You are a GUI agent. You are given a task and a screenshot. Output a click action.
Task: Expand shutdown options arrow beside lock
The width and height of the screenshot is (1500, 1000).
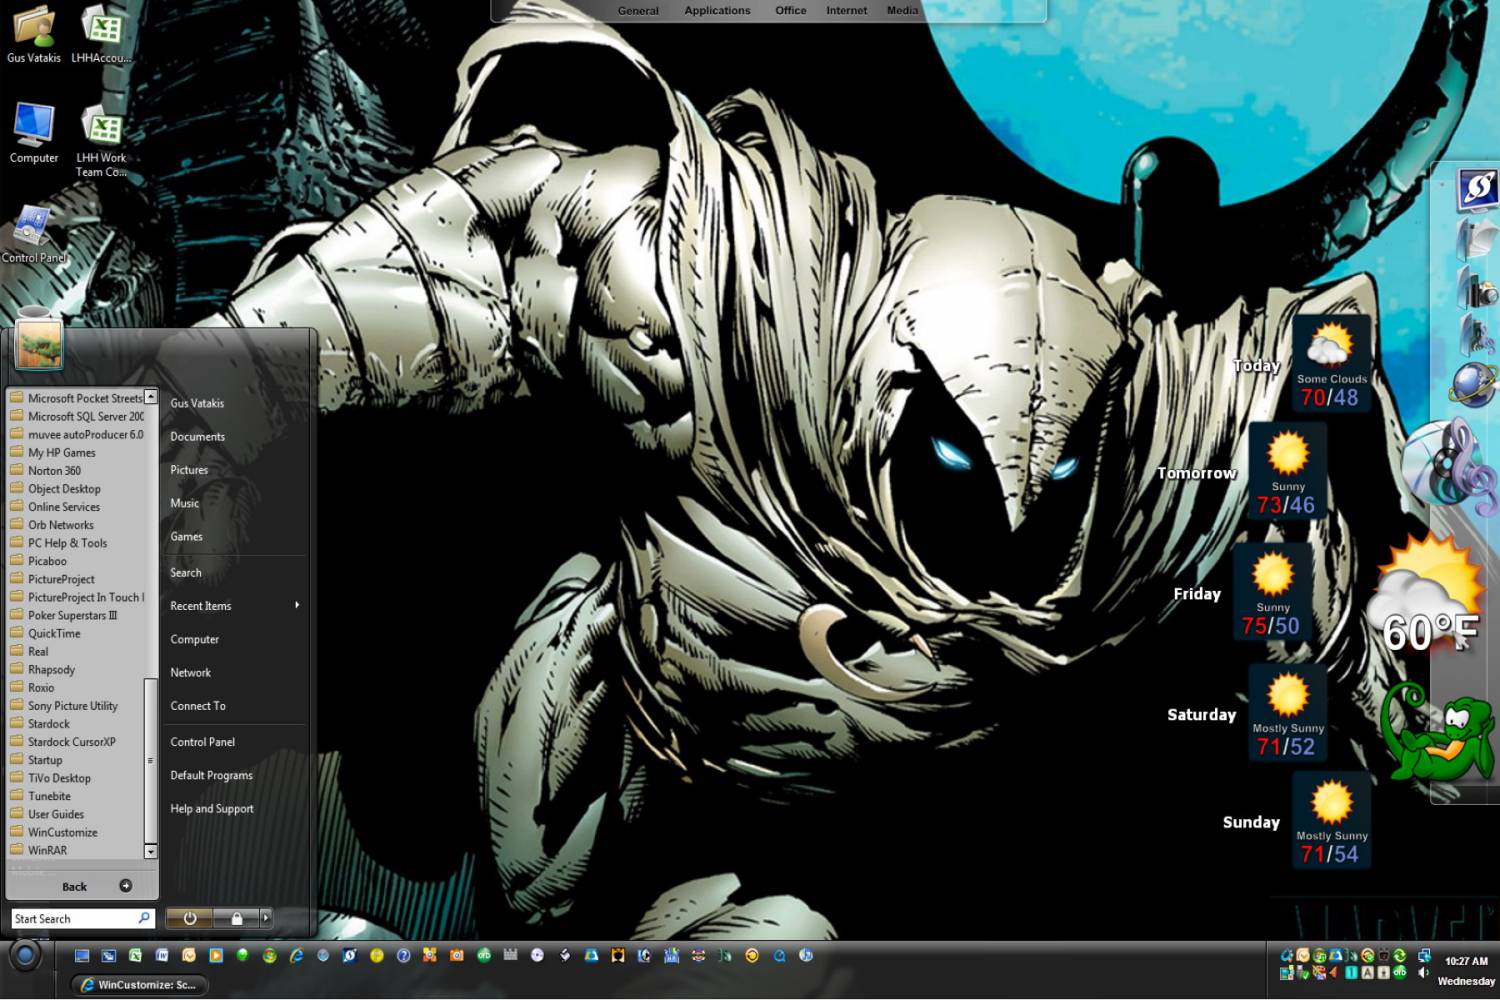tap(266, 918)
